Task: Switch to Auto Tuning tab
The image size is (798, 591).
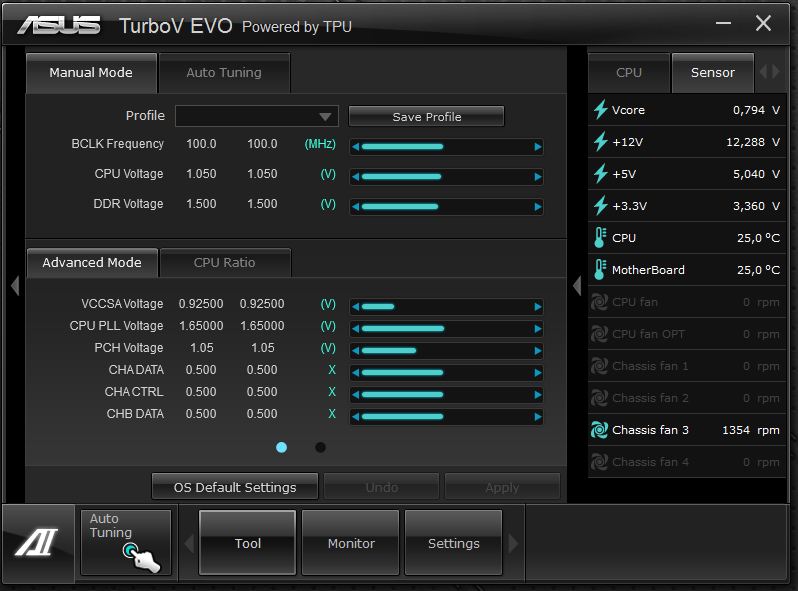Action: (224, 73)
